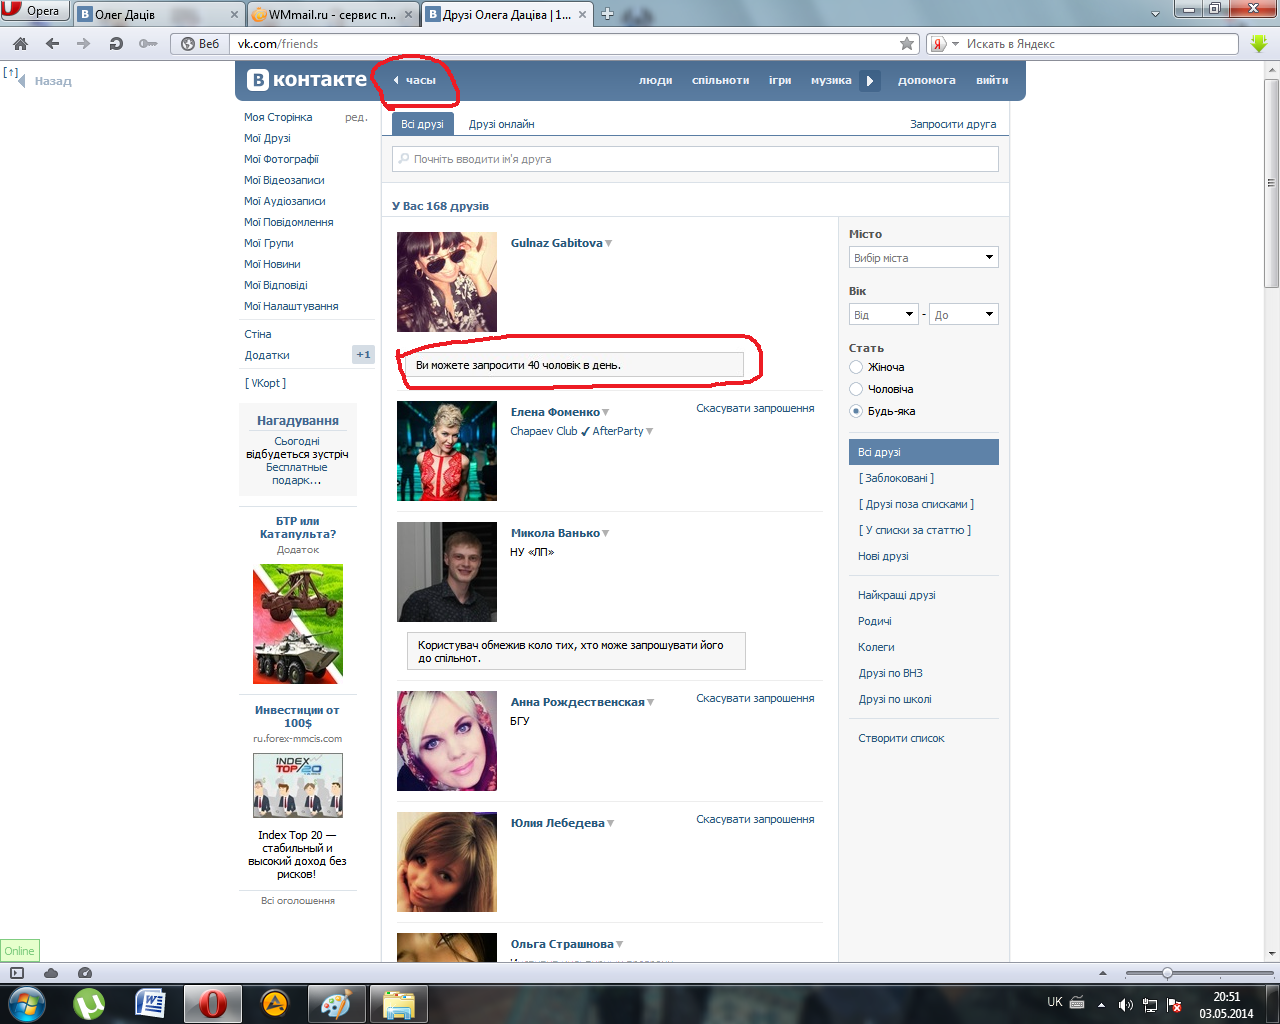
Task: Click Запросити друга link
Action: tap(953, 124)
